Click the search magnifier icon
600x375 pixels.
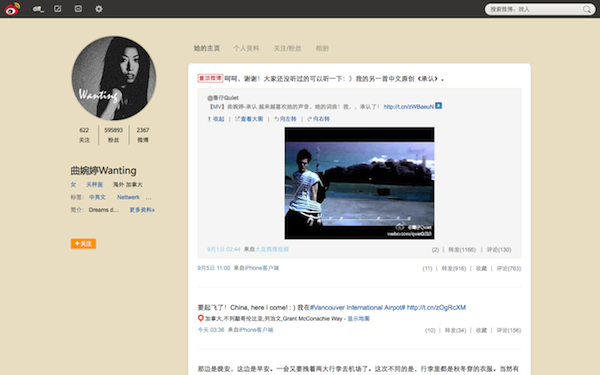pyautogui.click(x=587, y=9)
